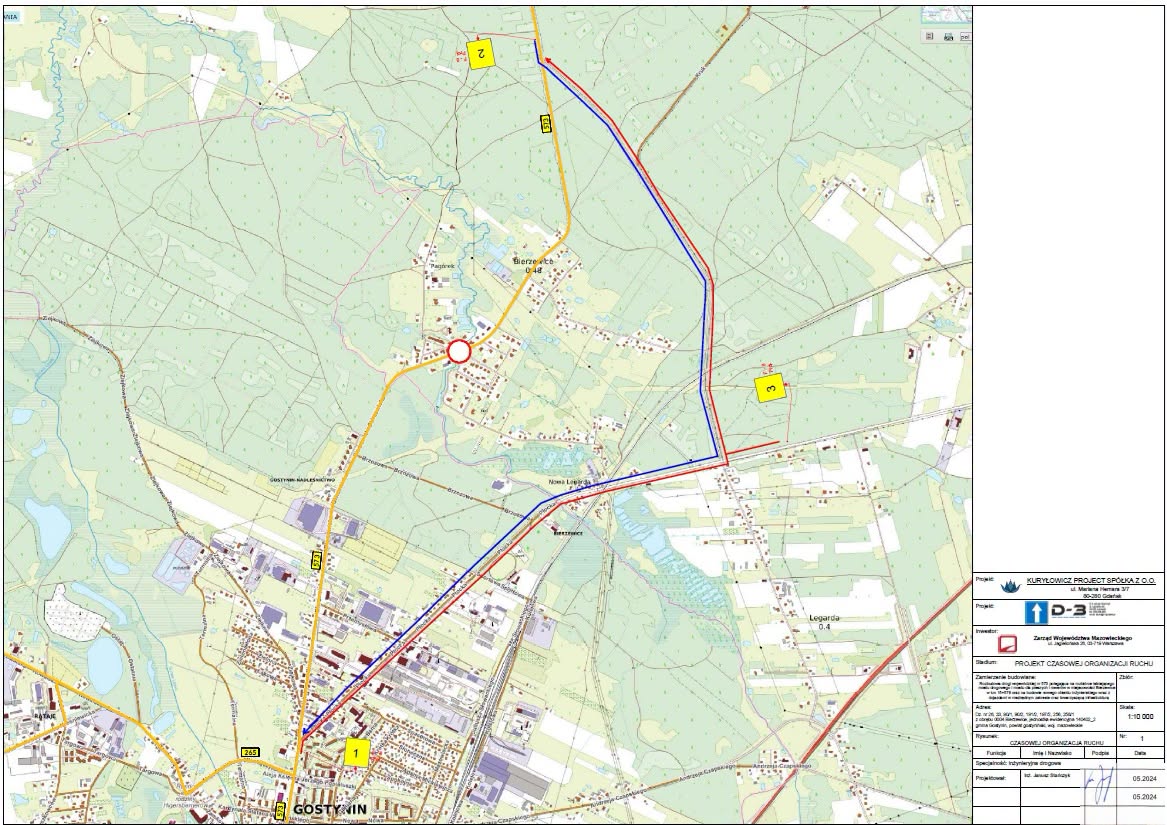
Task: Select yellow marker number 2 at the top
Action: click(480, 54)
